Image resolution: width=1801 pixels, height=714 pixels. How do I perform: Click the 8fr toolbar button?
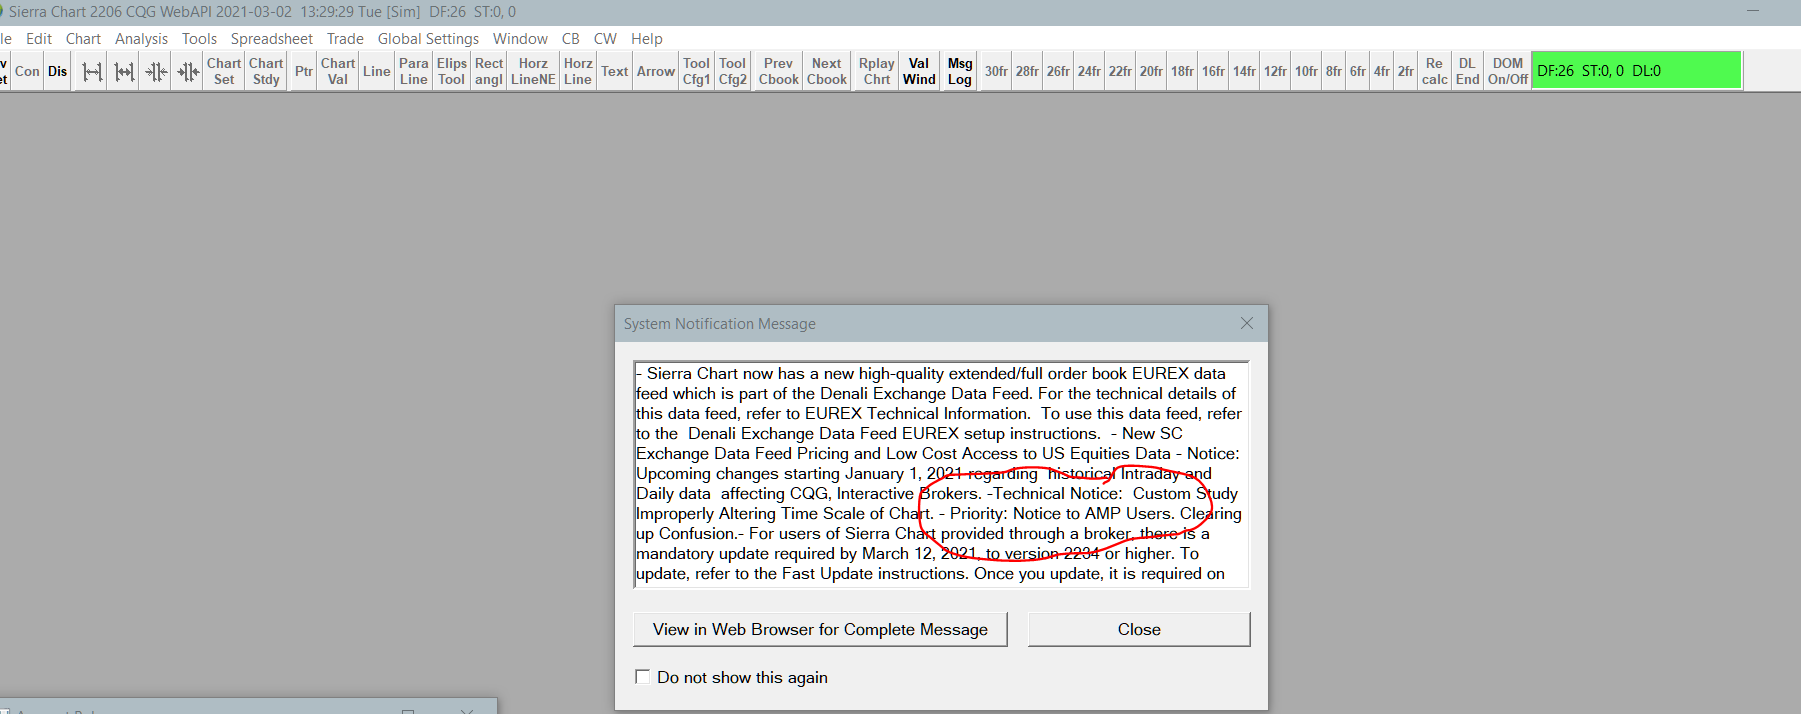1334,71
